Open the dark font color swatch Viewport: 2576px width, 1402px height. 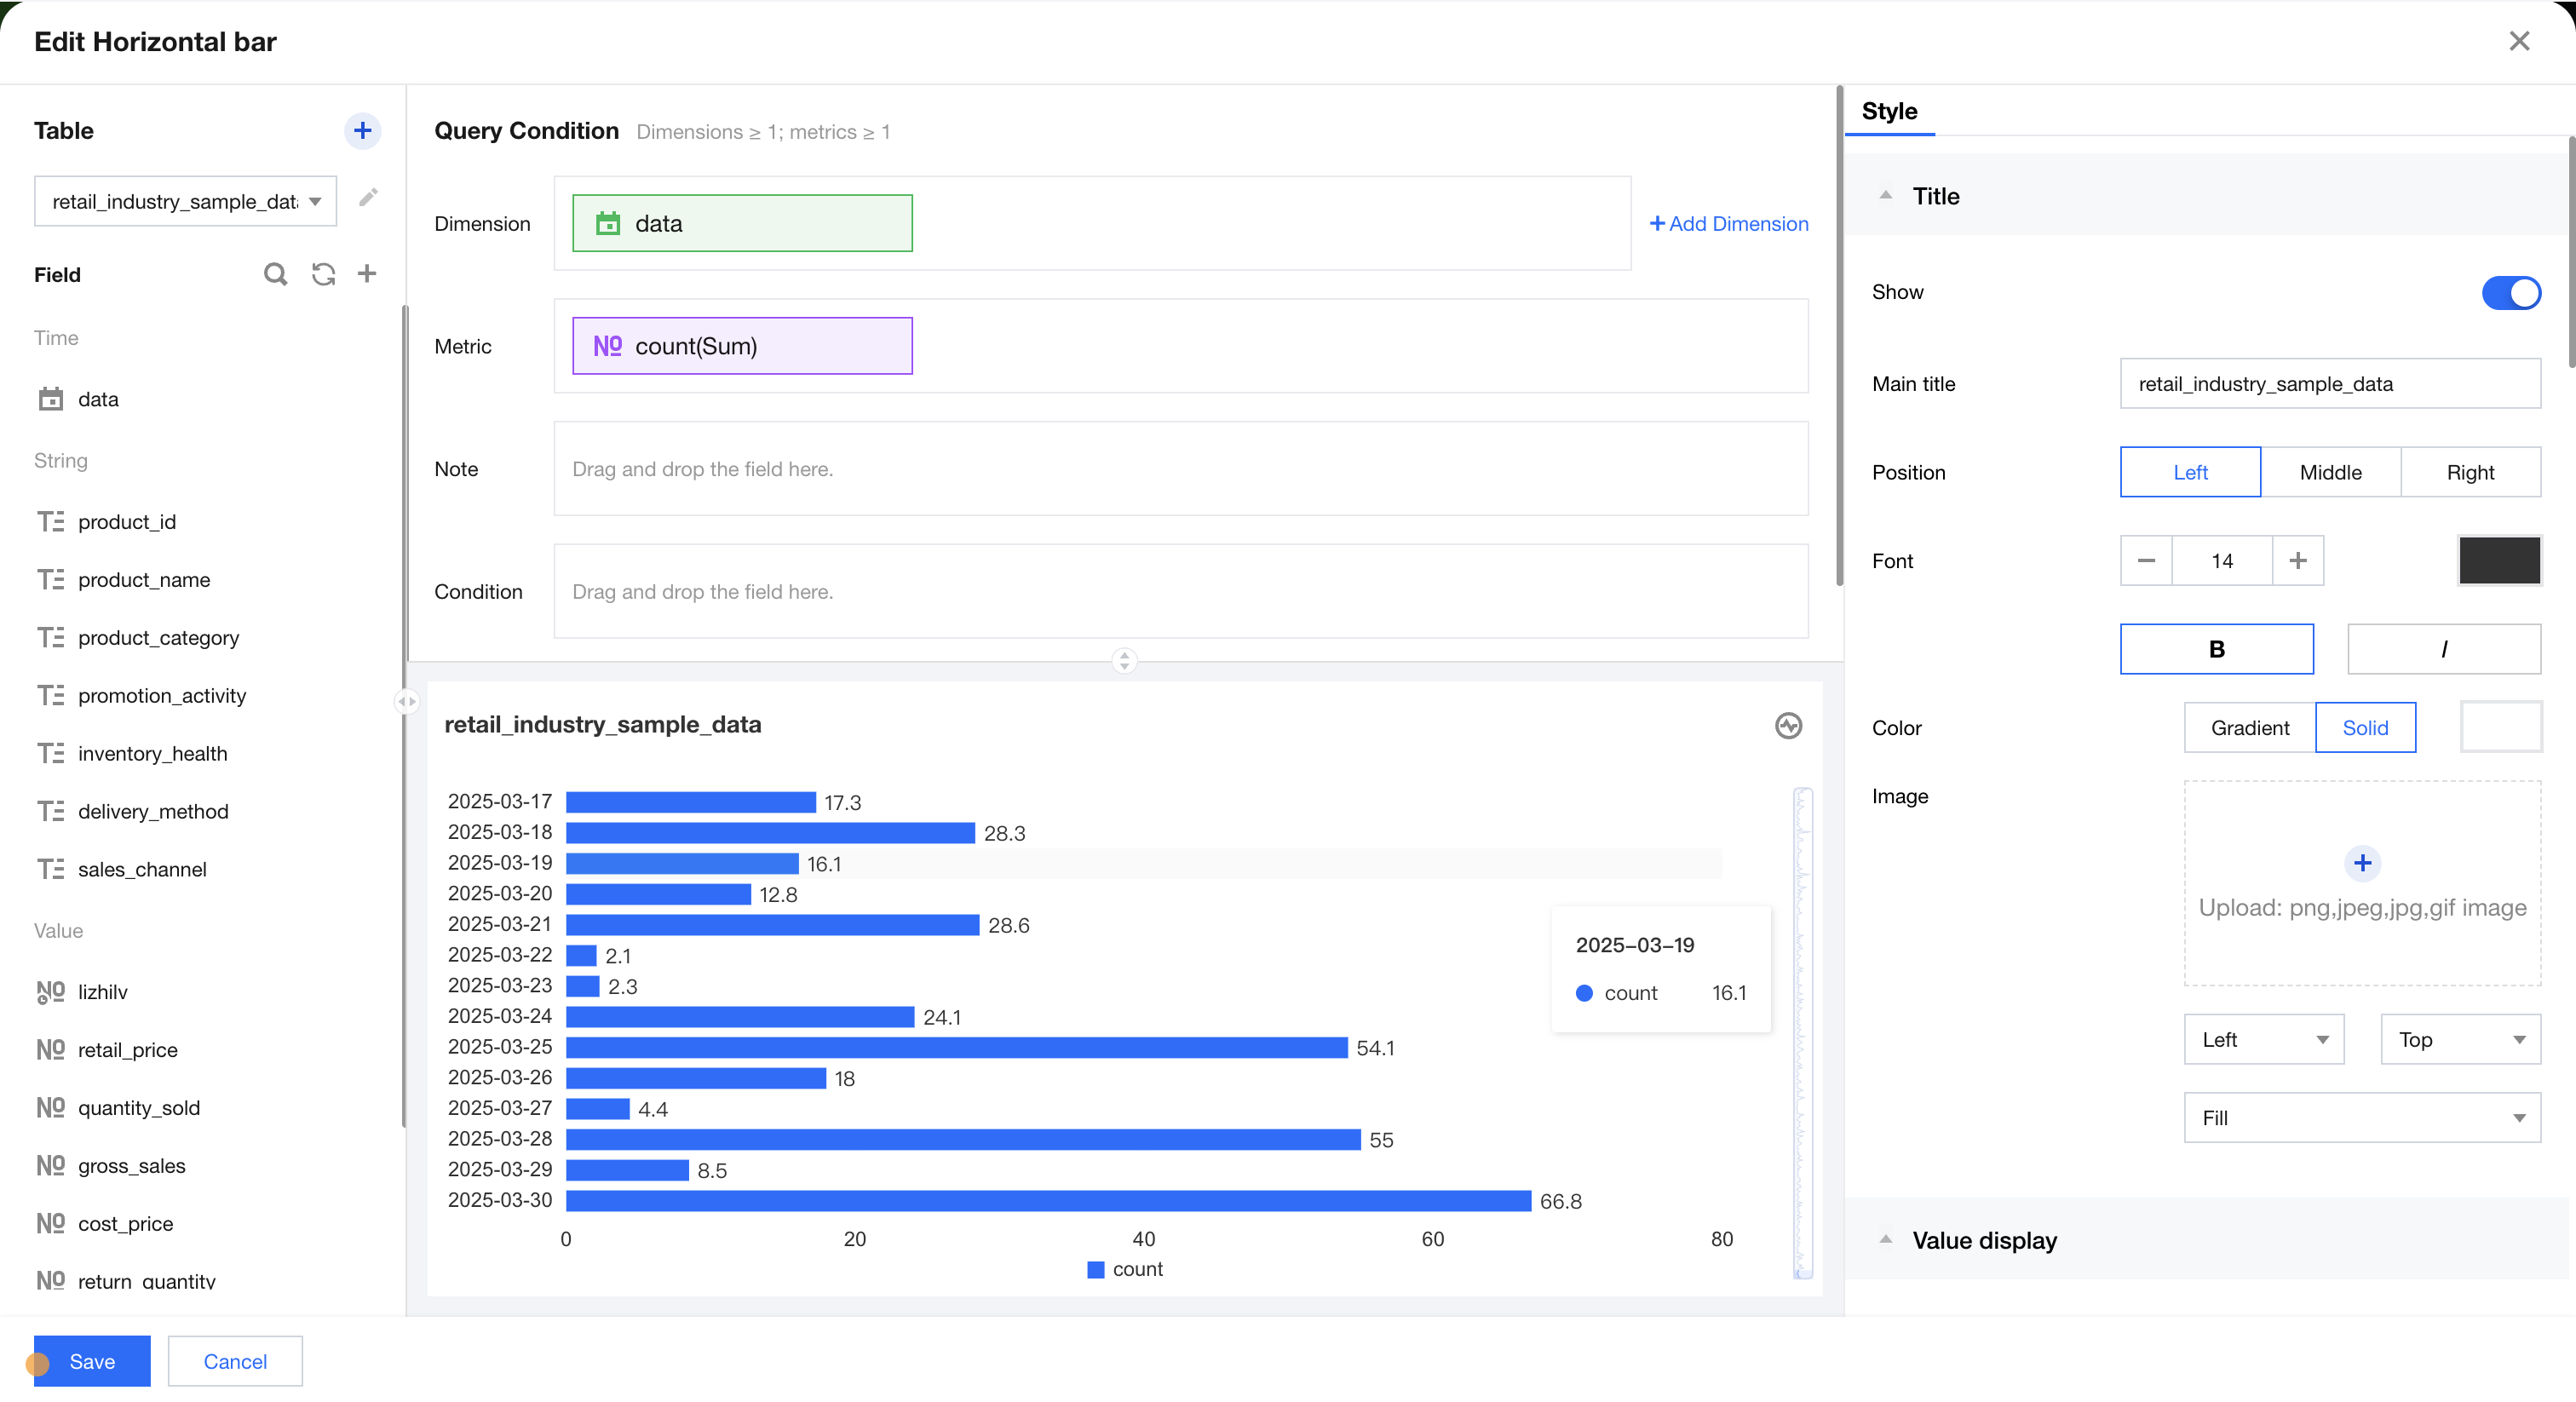[2499, 560]
